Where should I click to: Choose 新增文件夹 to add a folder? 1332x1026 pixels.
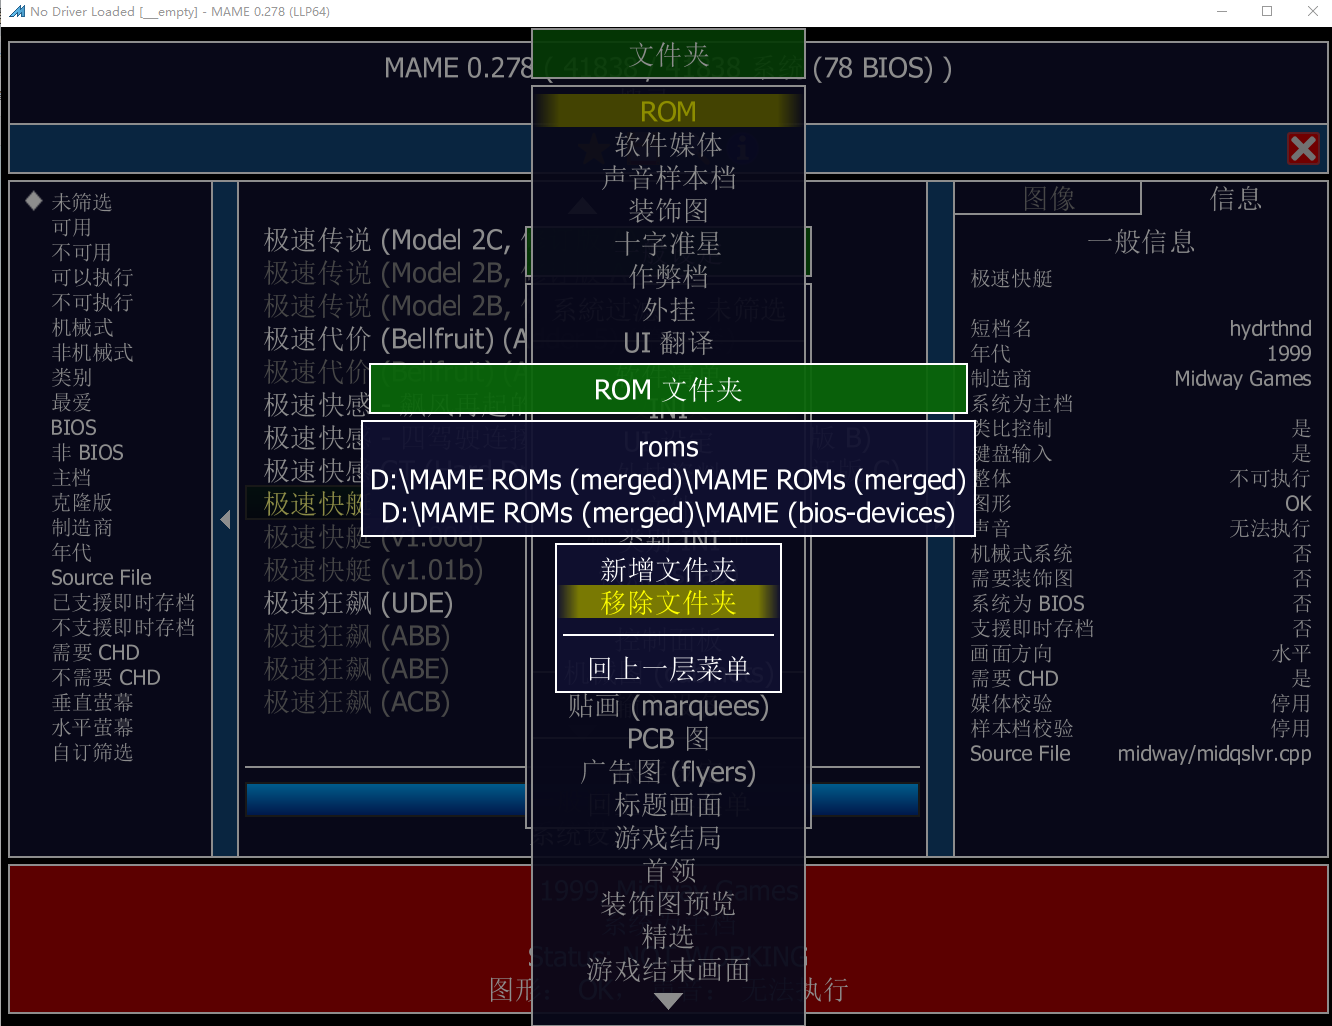pos(668,569)
